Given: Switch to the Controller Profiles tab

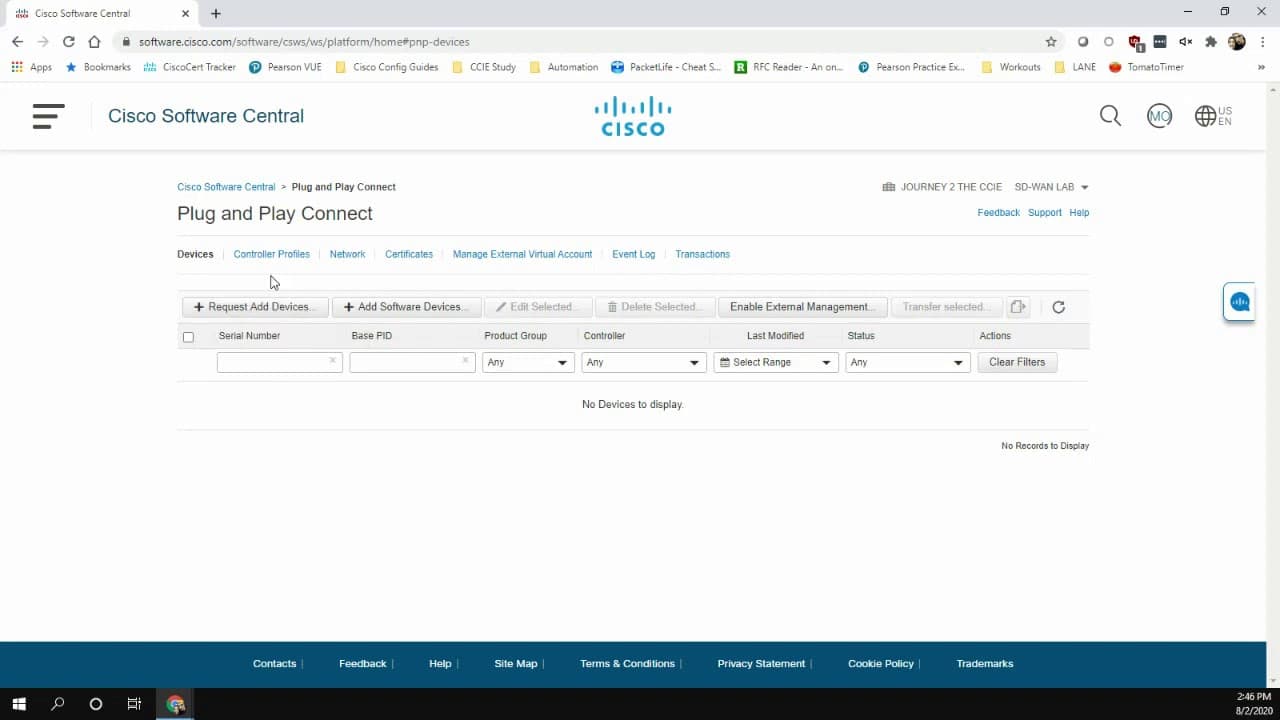Looking at the screenshot, I should pyautogui.click(x=272, y=254).
